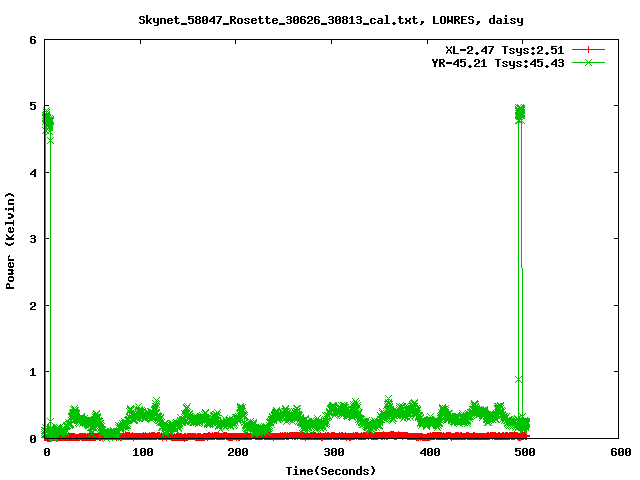Click the x-axis tick label 200

238,452
